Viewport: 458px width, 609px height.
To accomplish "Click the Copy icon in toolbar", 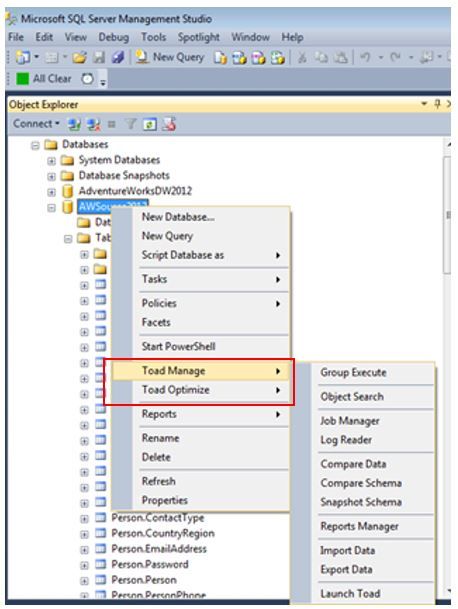I will (x=321, y=57).
